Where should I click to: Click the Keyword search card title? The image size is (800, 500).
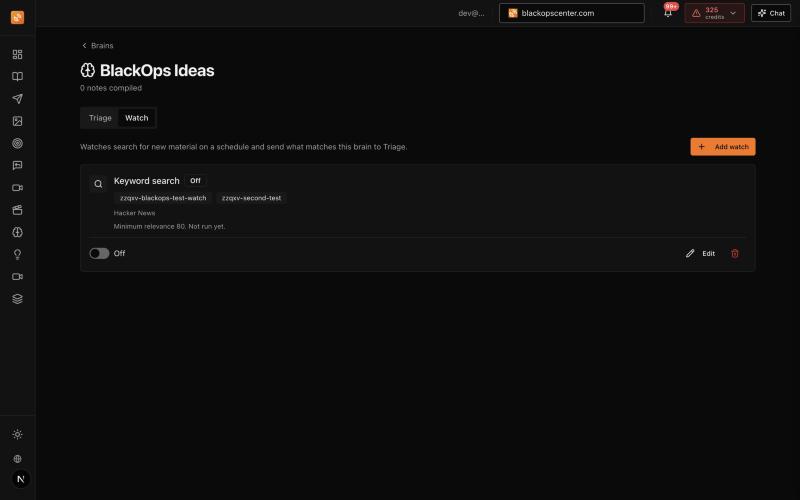146,181
